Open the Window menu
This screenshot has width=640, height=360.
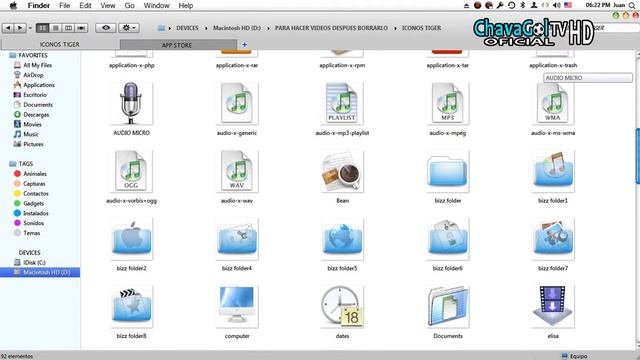[156, 5]
